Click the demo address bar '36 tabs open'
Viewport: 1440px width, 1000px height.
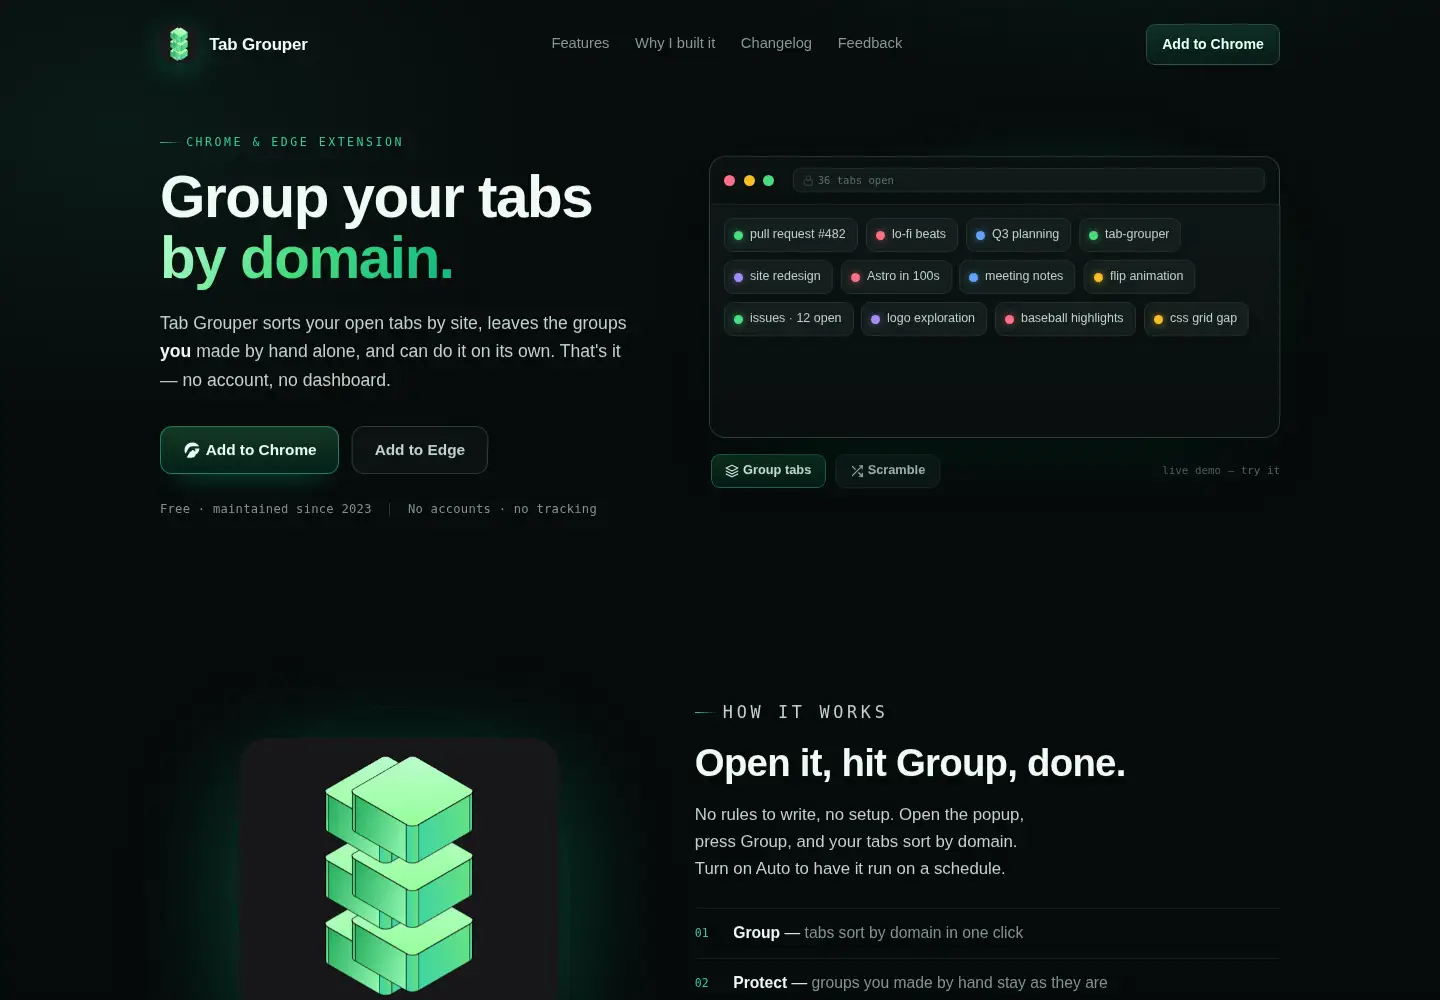pos(1029,180)
